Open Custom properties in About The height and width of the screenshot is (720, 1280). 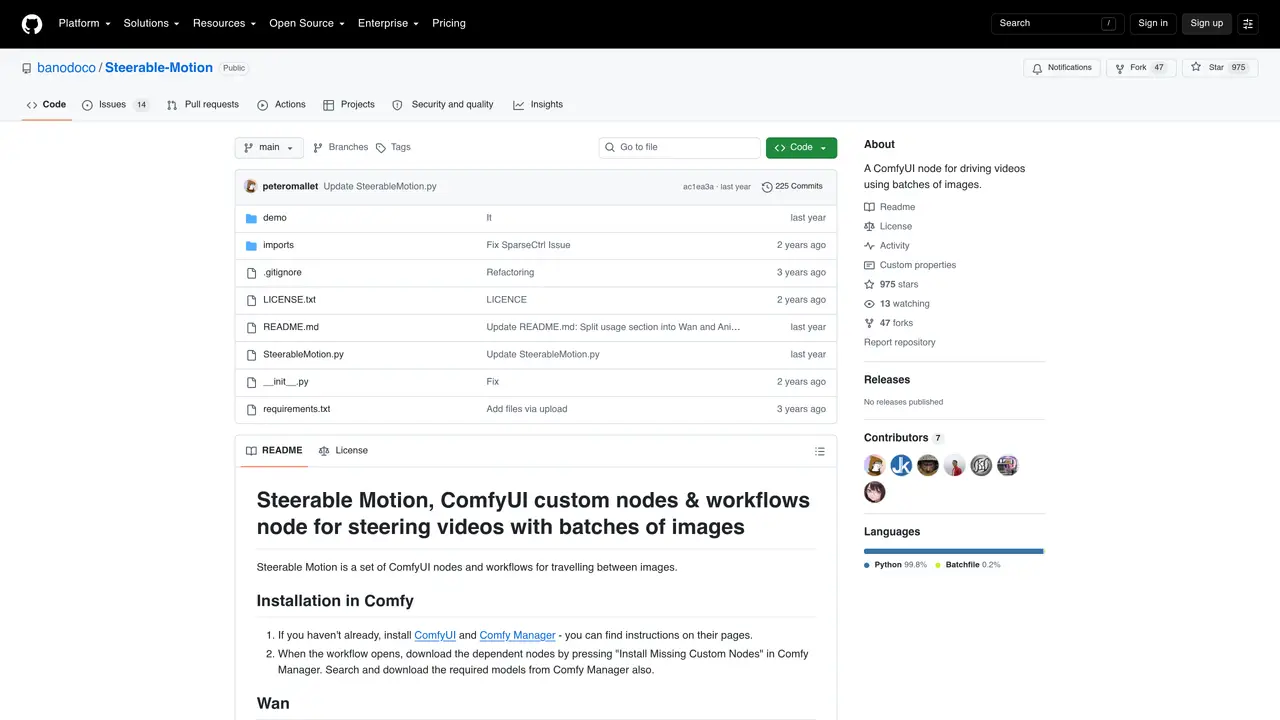point(910,265)
